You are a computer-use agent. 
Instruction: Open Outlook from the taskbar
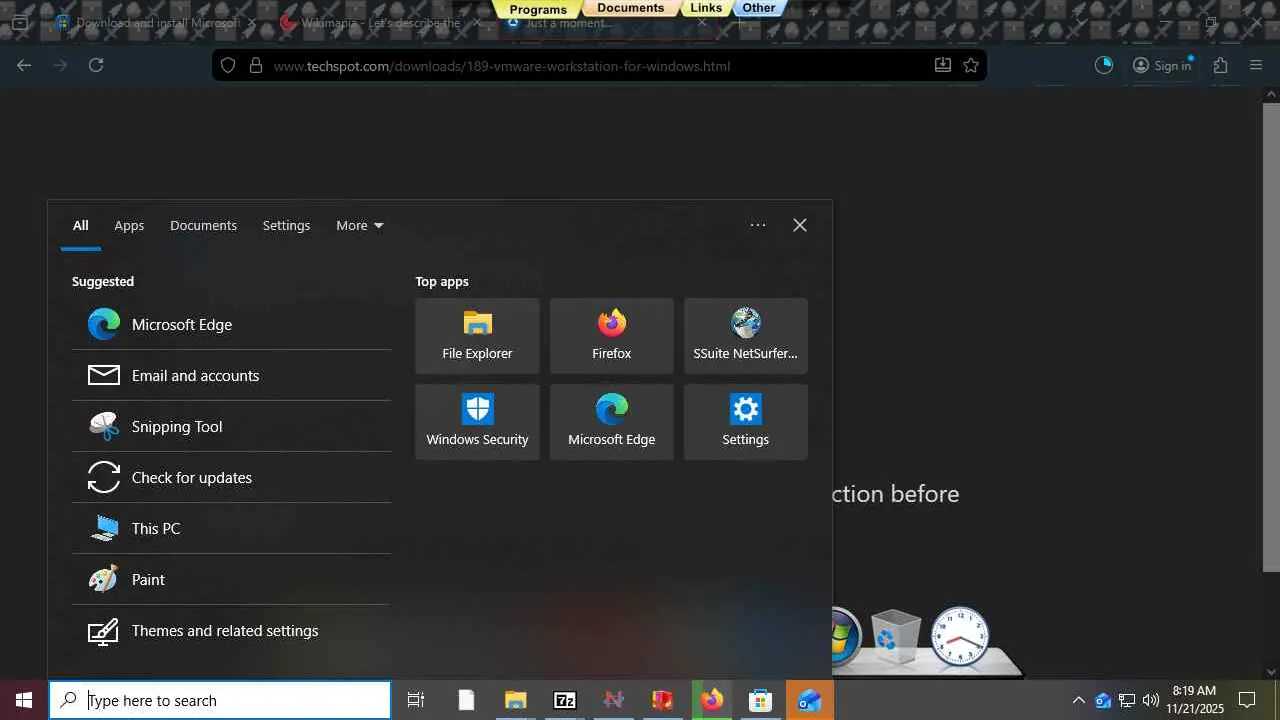click(810, 700)
